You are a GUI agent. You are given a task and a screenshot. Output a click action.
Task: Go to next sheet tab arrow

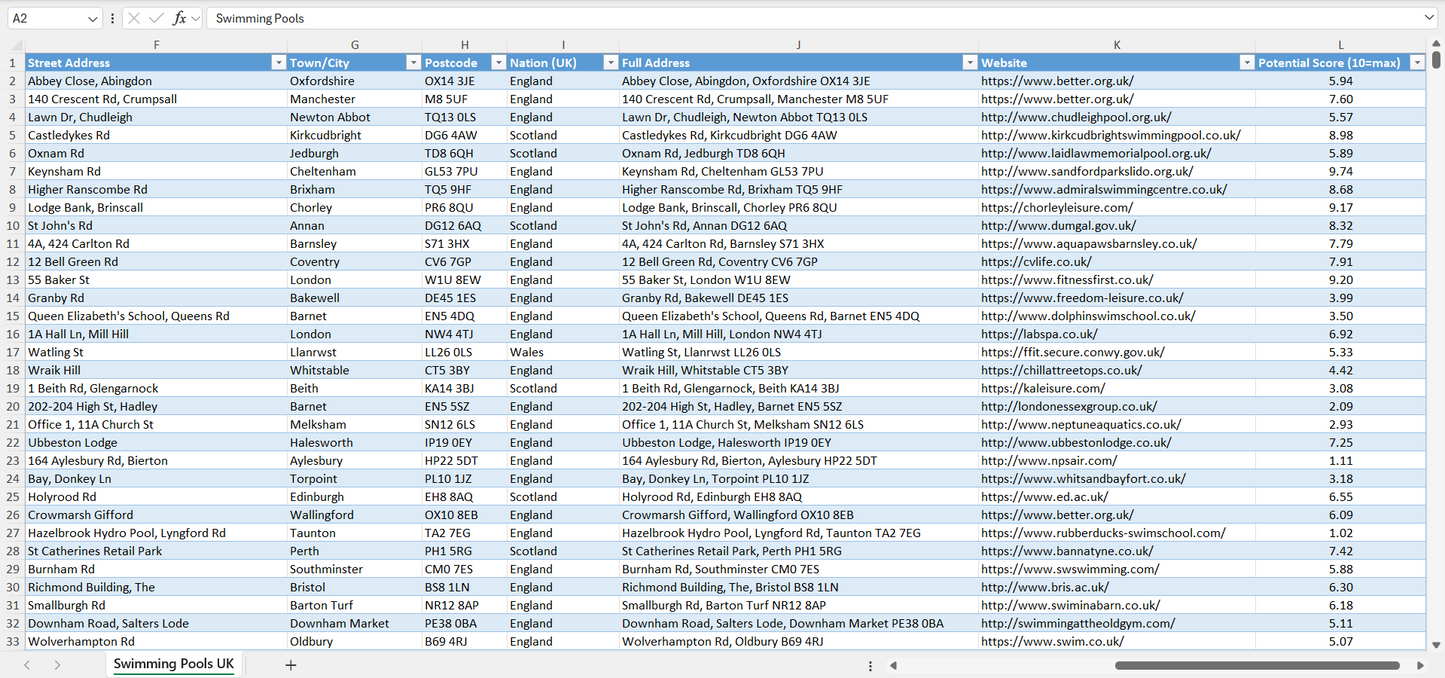(57, 665)
